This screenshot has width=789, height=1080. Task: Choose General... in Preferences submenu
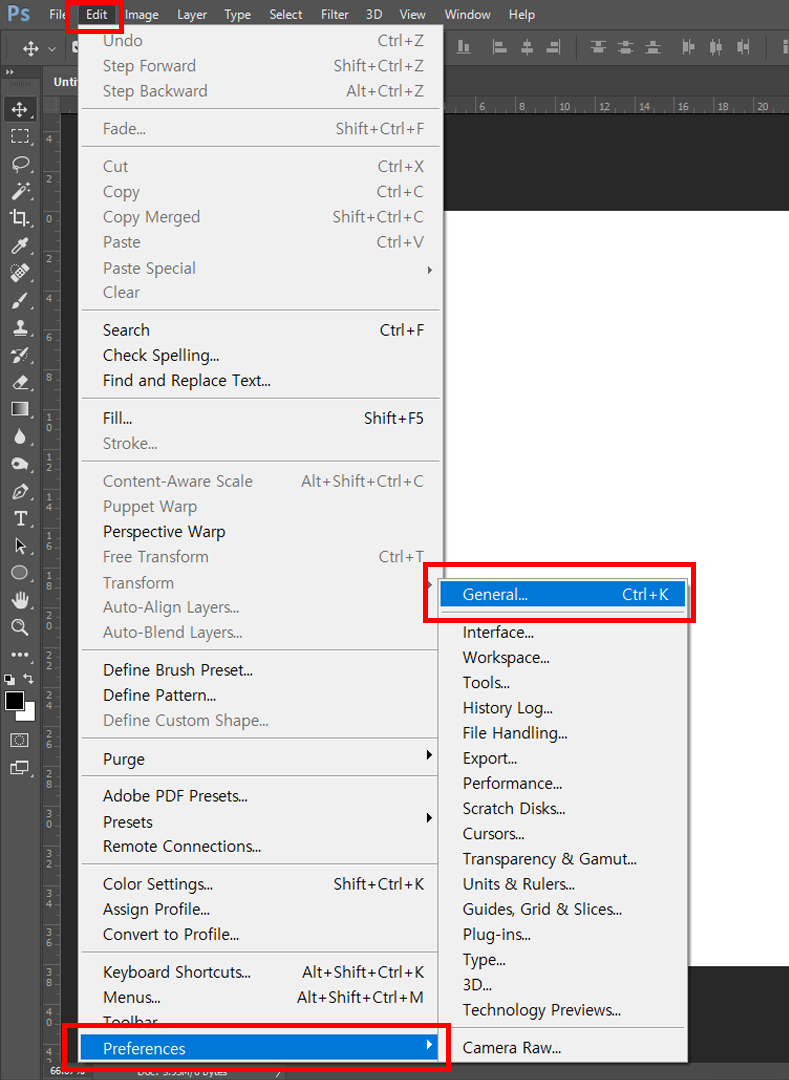click(x=562, y=594)
